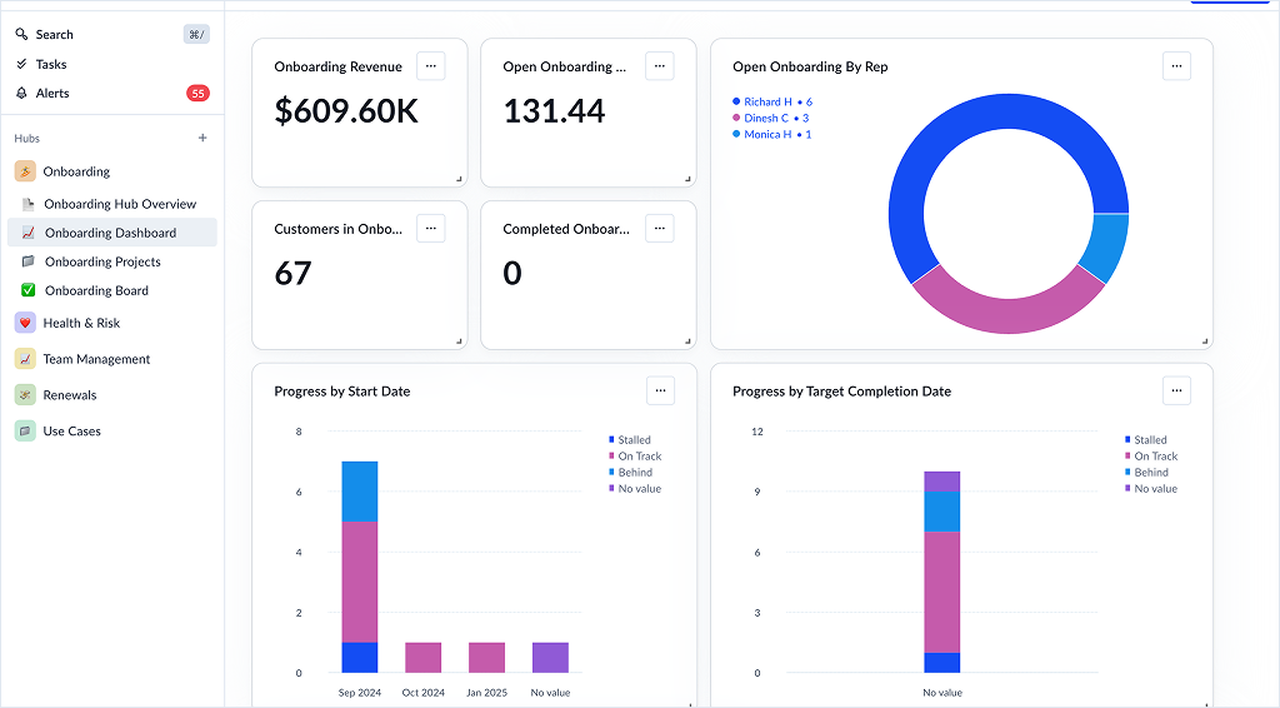Open the Onboarding Revenue card options menu
The image size is (1280, 708).
(431, 66)
